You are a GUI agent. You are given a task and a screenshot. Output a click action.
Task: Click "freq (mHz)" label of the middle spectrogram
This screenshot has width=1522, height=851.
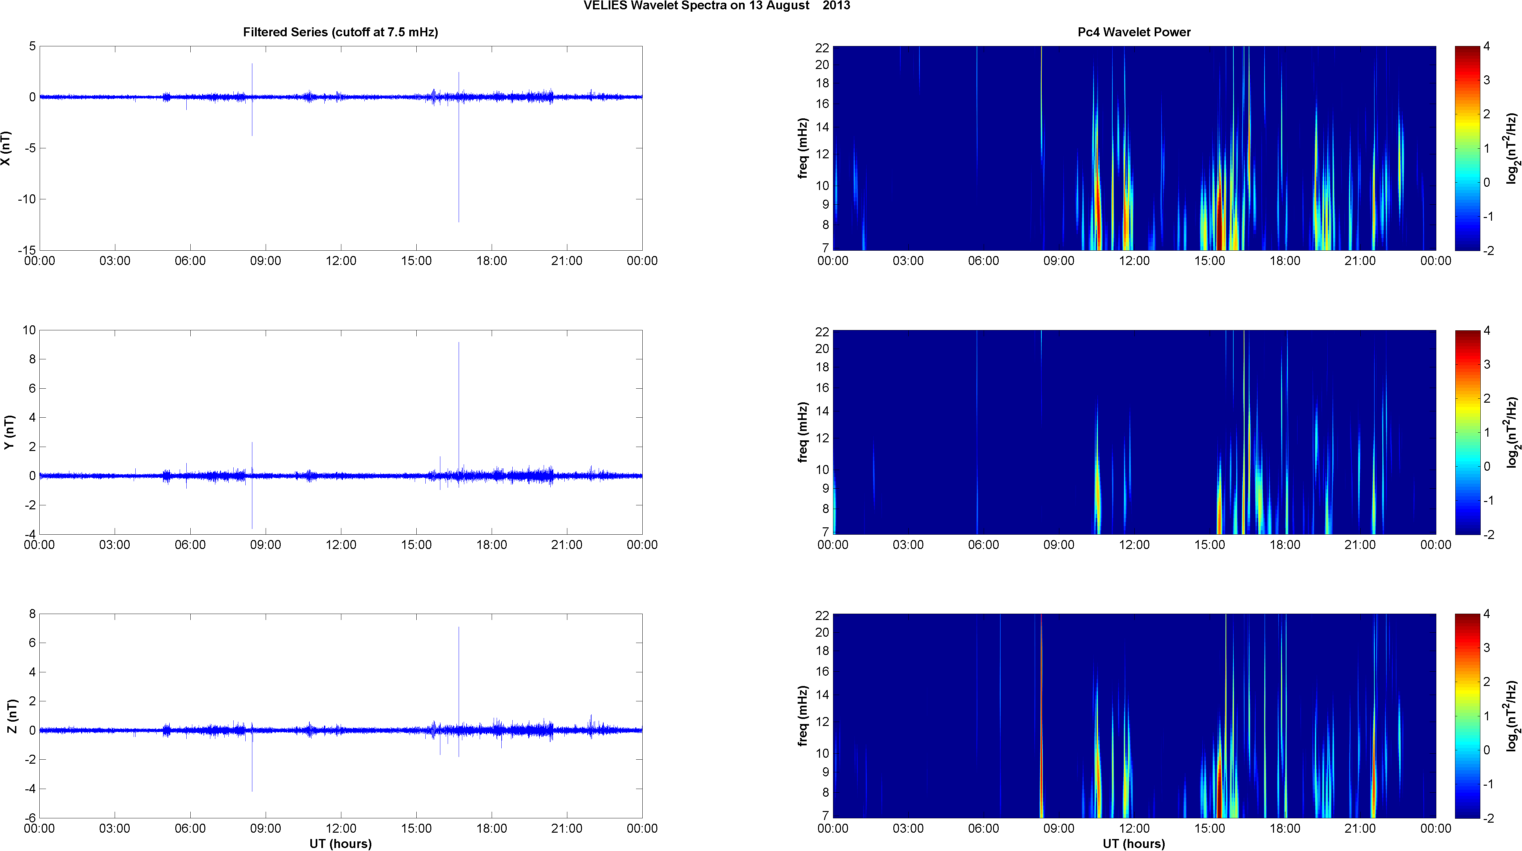click(803, 432)
